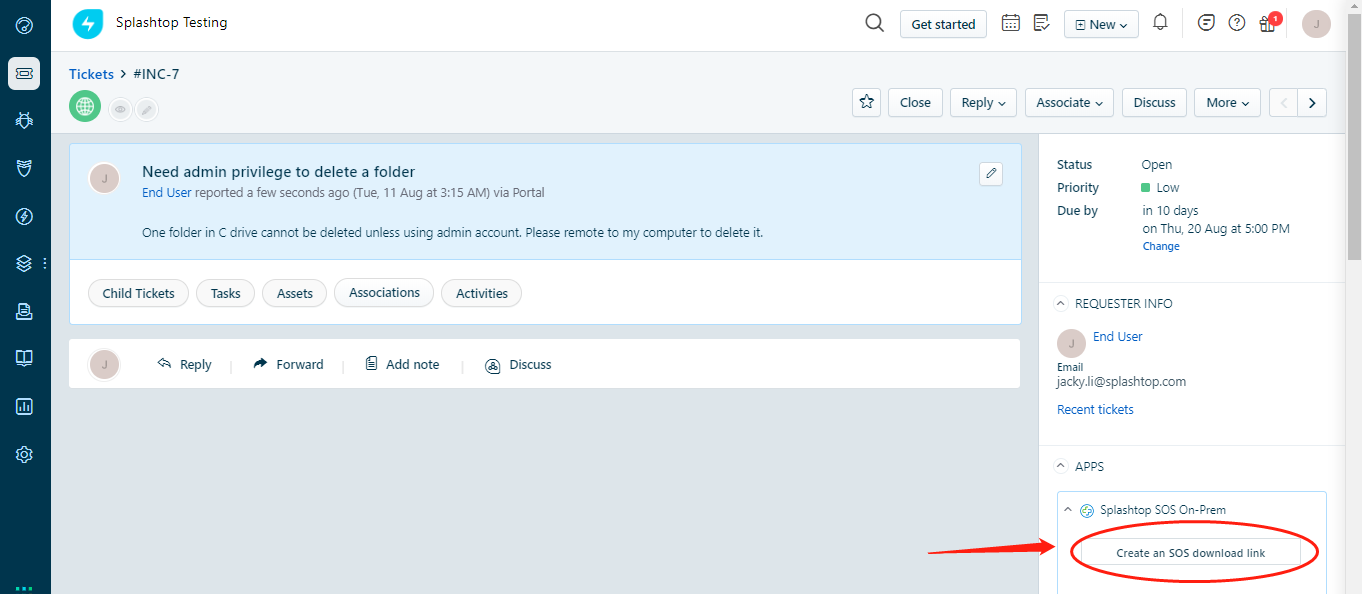Click Reply below the ticket description
Screen dimensions: 1362x594
(185, 364)
